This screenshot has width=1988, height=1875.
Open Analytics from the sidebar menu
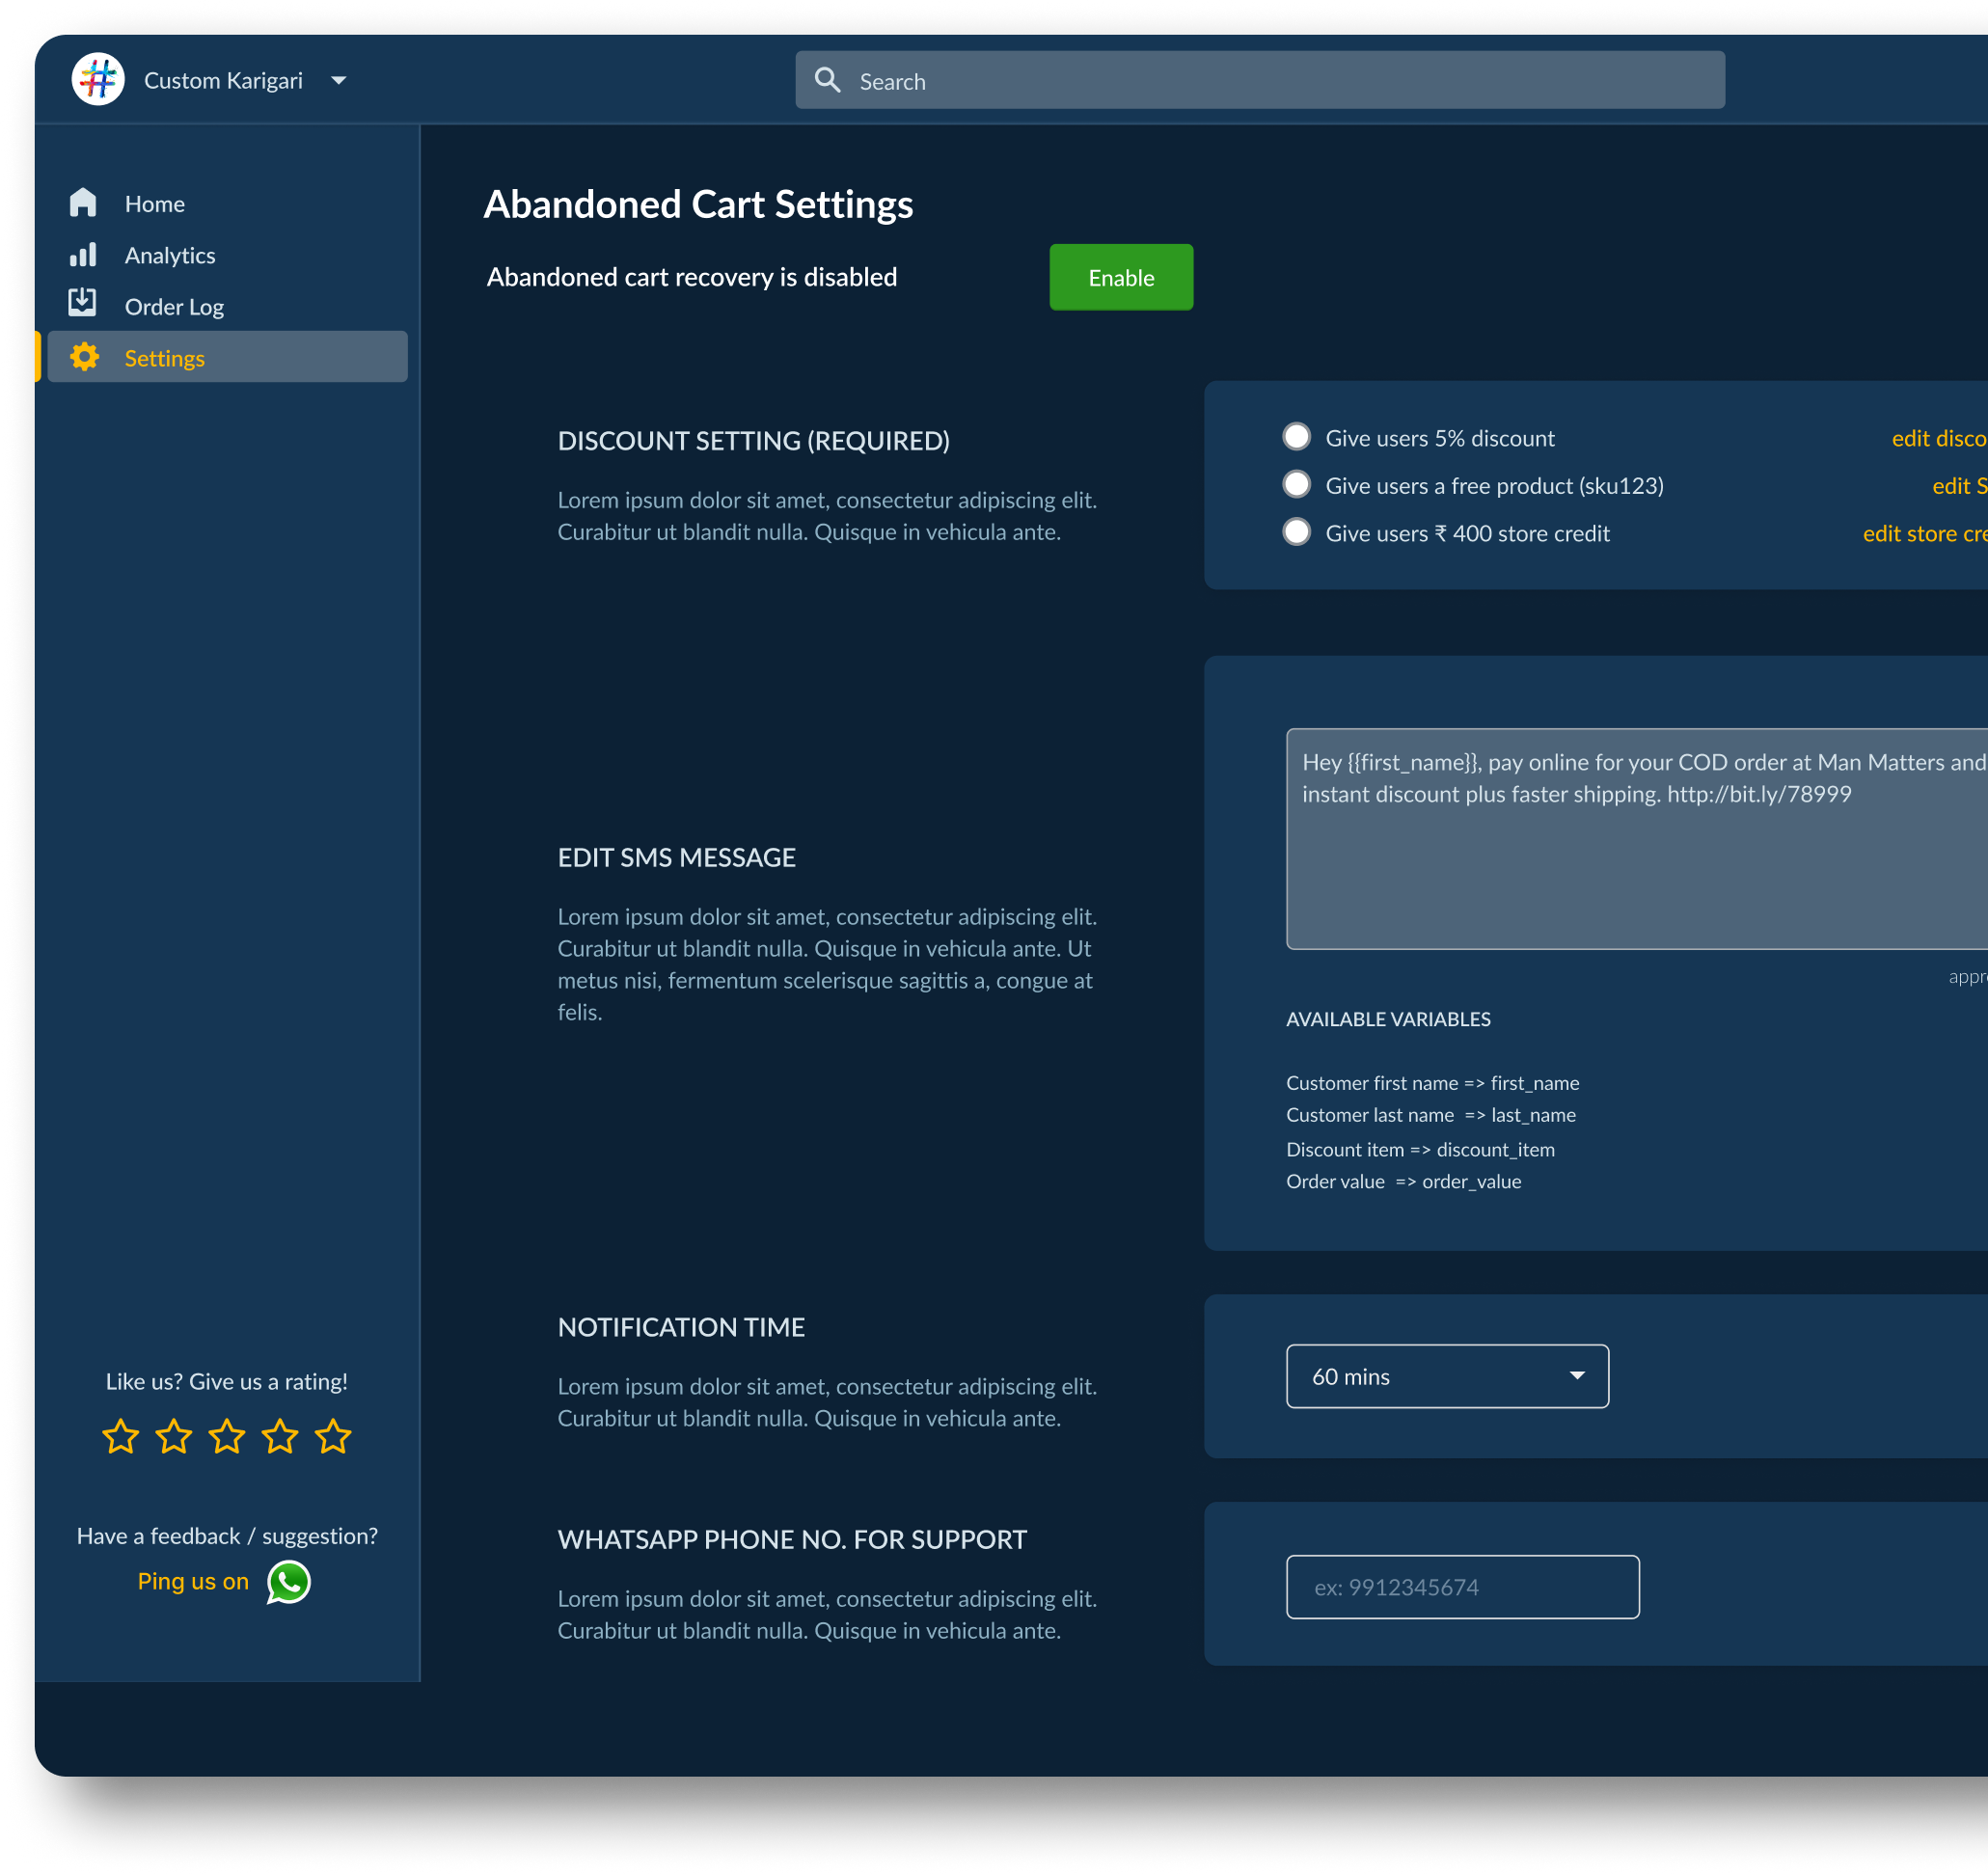(170, 256)
